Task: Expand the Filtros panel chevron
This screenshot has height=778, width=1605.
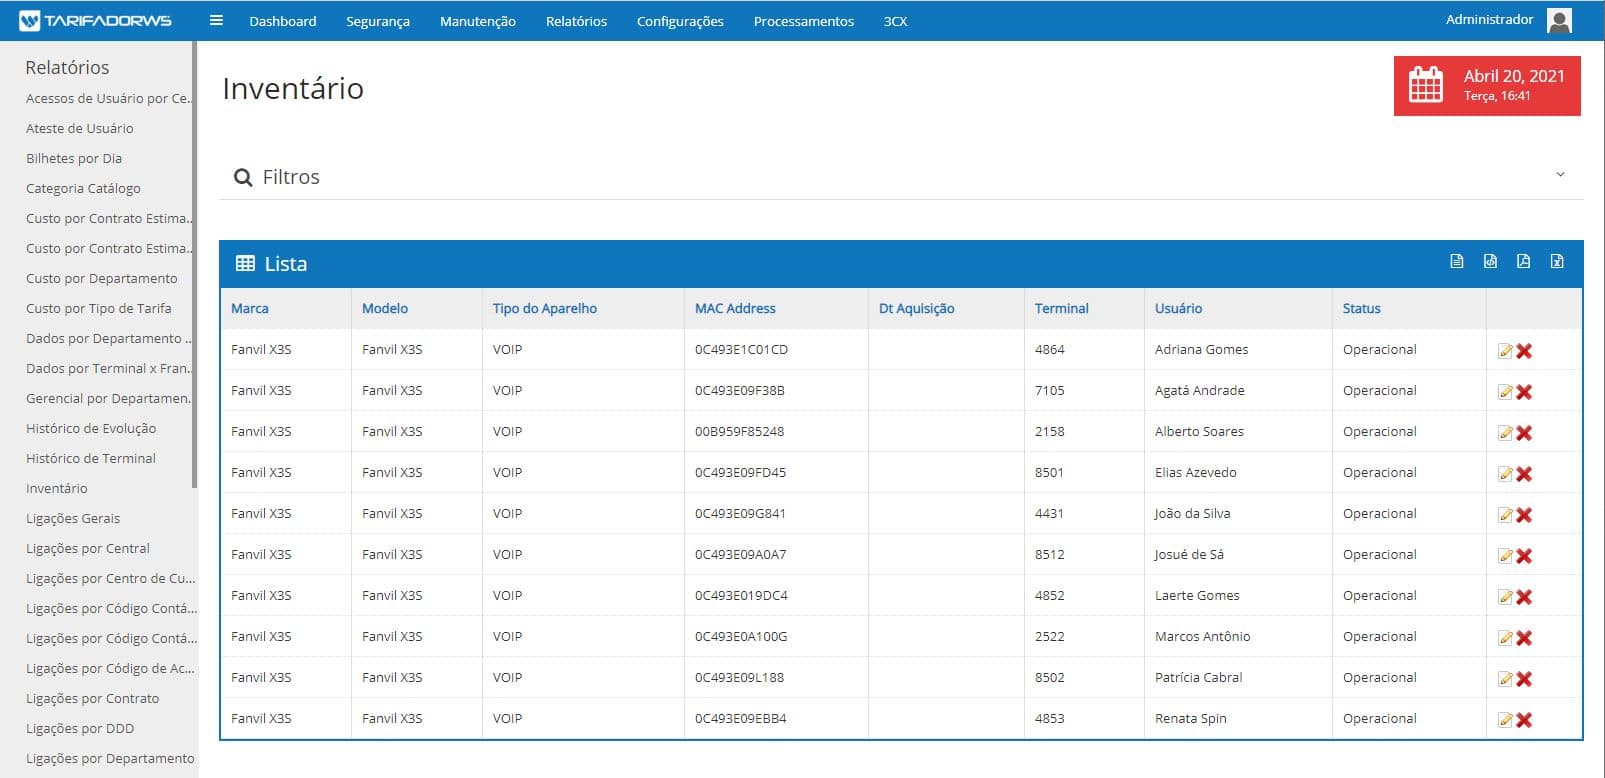Action: pos(1560,175)
